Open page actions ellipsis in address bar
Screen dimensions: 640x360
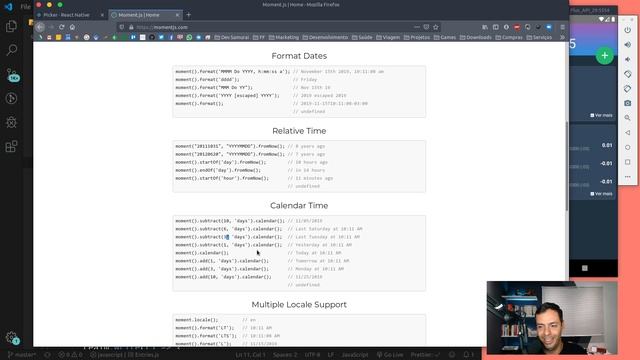pos(416,27)
